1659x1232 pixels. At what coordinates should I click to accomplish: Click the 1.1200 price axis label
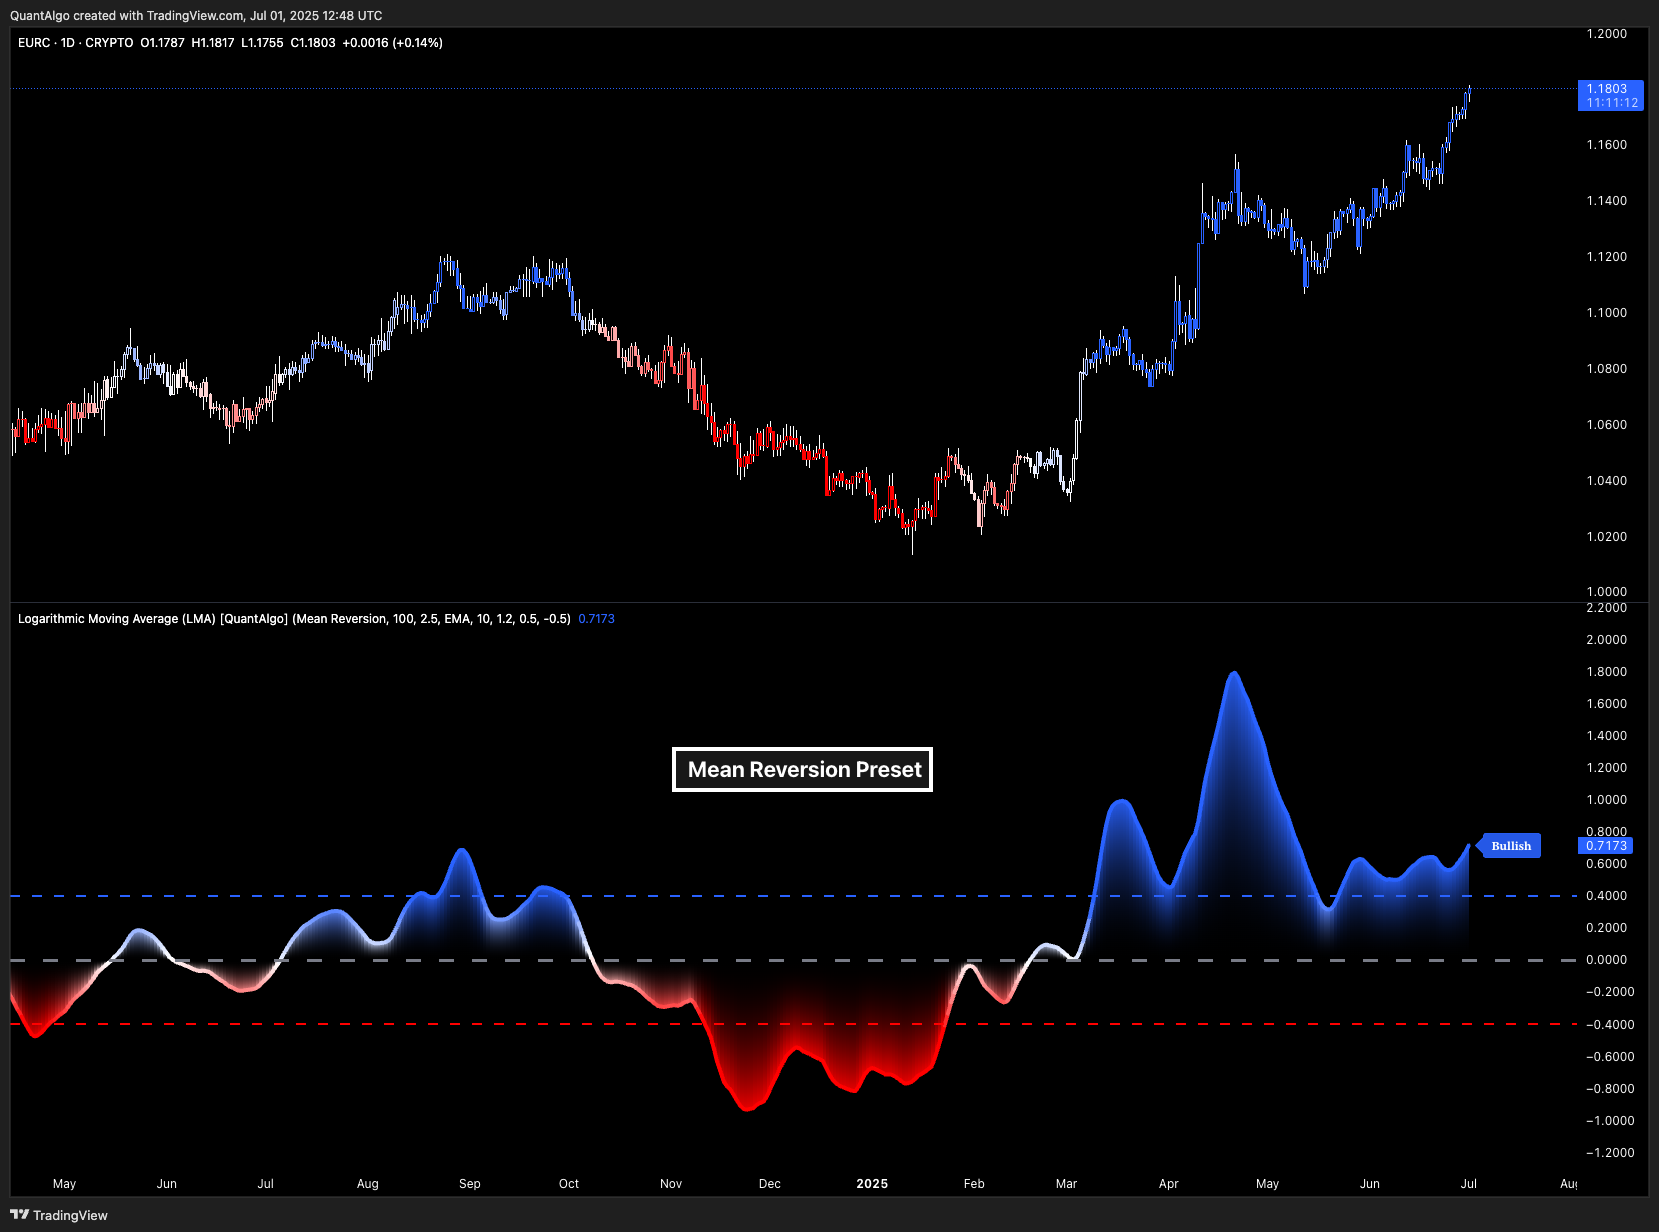pos(1606,257)
